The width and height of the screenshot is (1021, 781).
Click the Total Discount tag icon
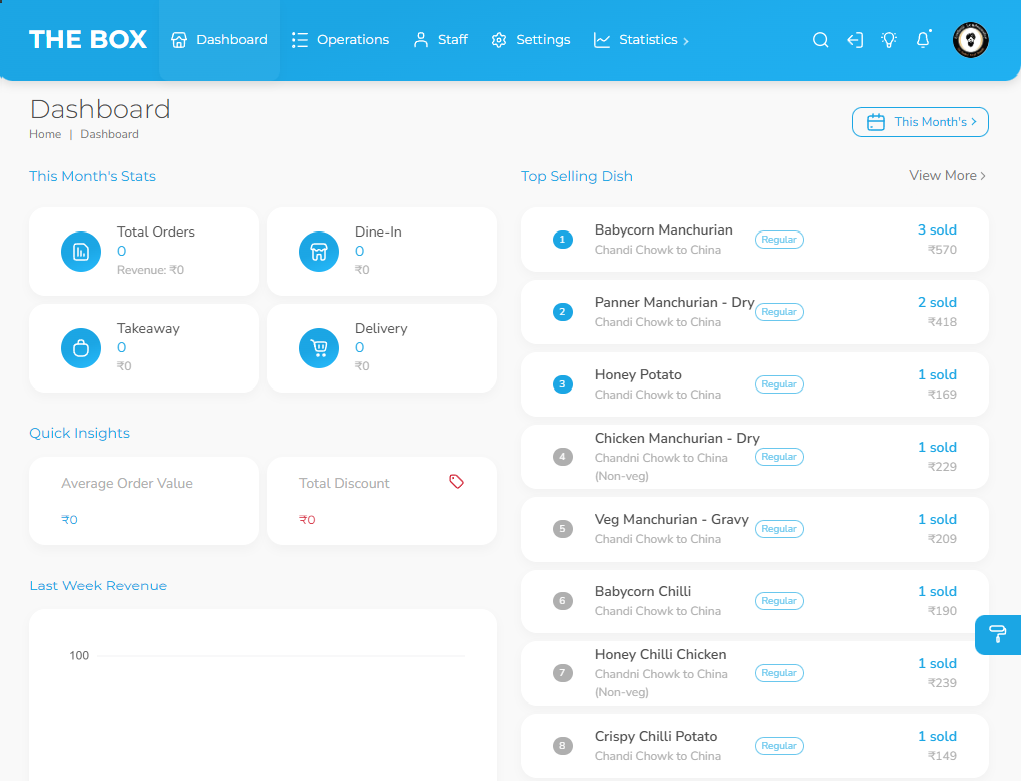(456, 482)
